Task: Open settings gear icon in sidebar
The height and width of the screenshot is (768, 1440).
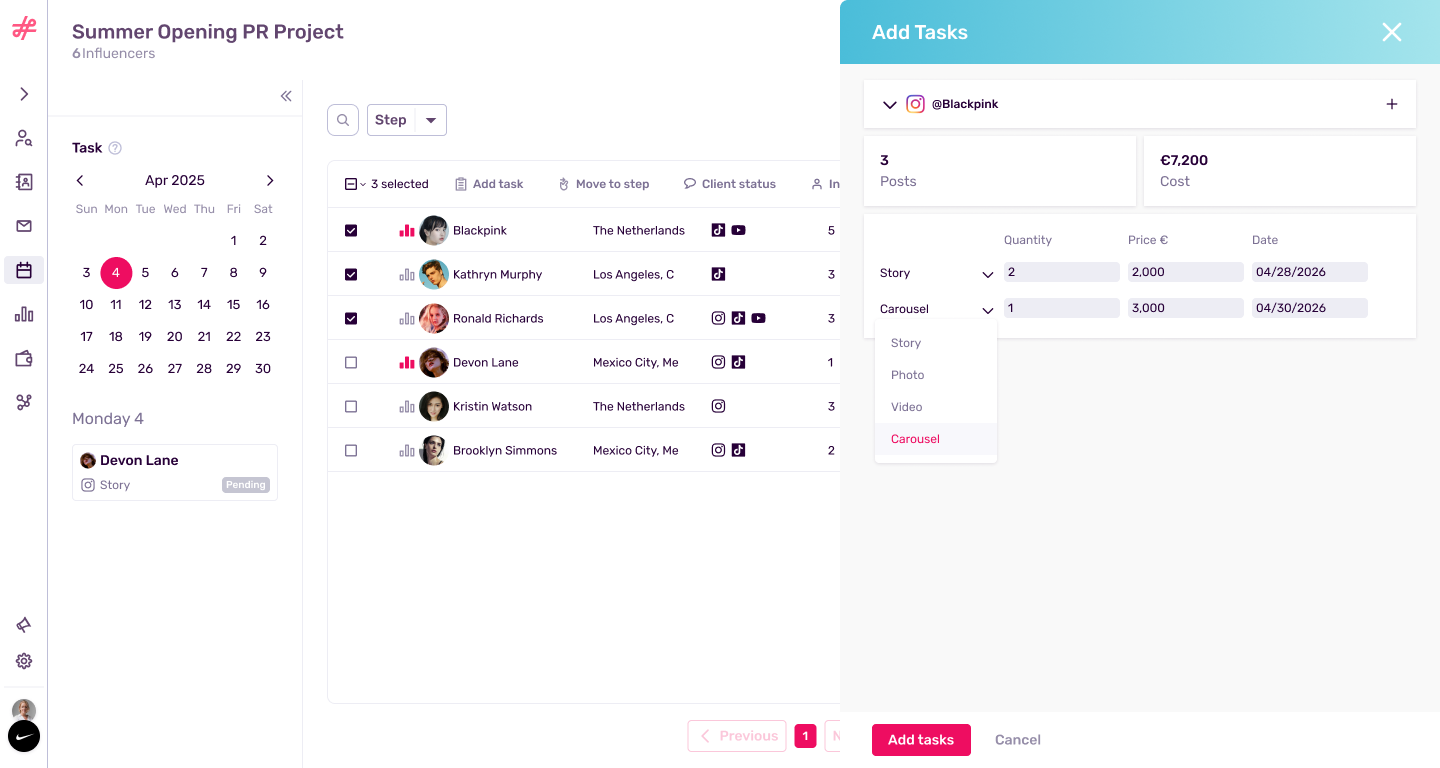Action: click(x=24, y=661)
